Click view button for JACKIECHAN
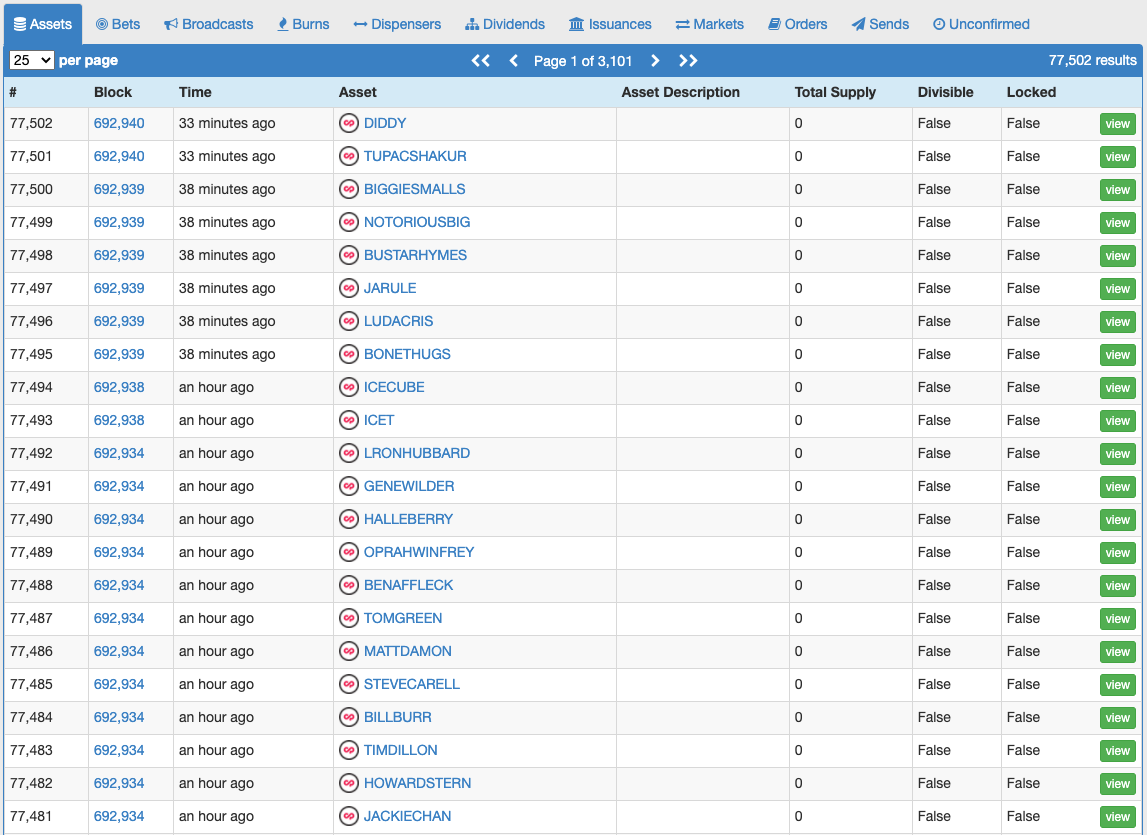 coord(1117,816)
